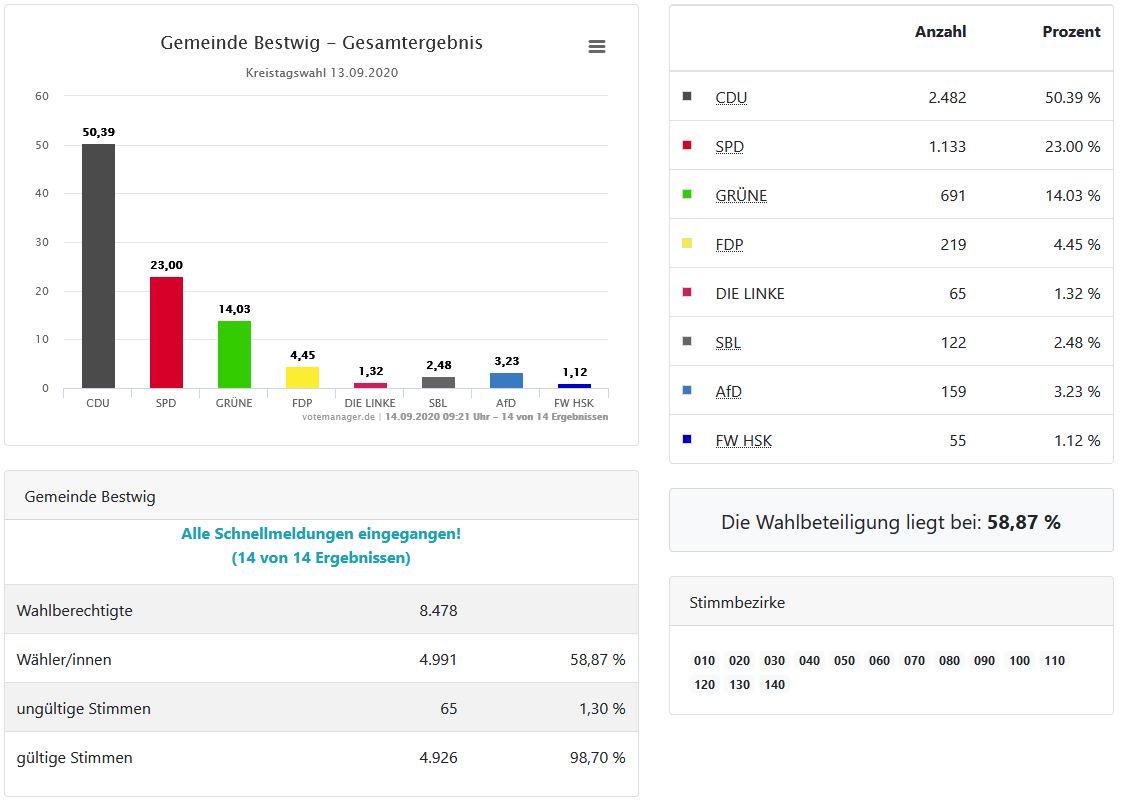Choose Stimmbezirk 100
This screenshot has width=1121, height=802.
1019,661
